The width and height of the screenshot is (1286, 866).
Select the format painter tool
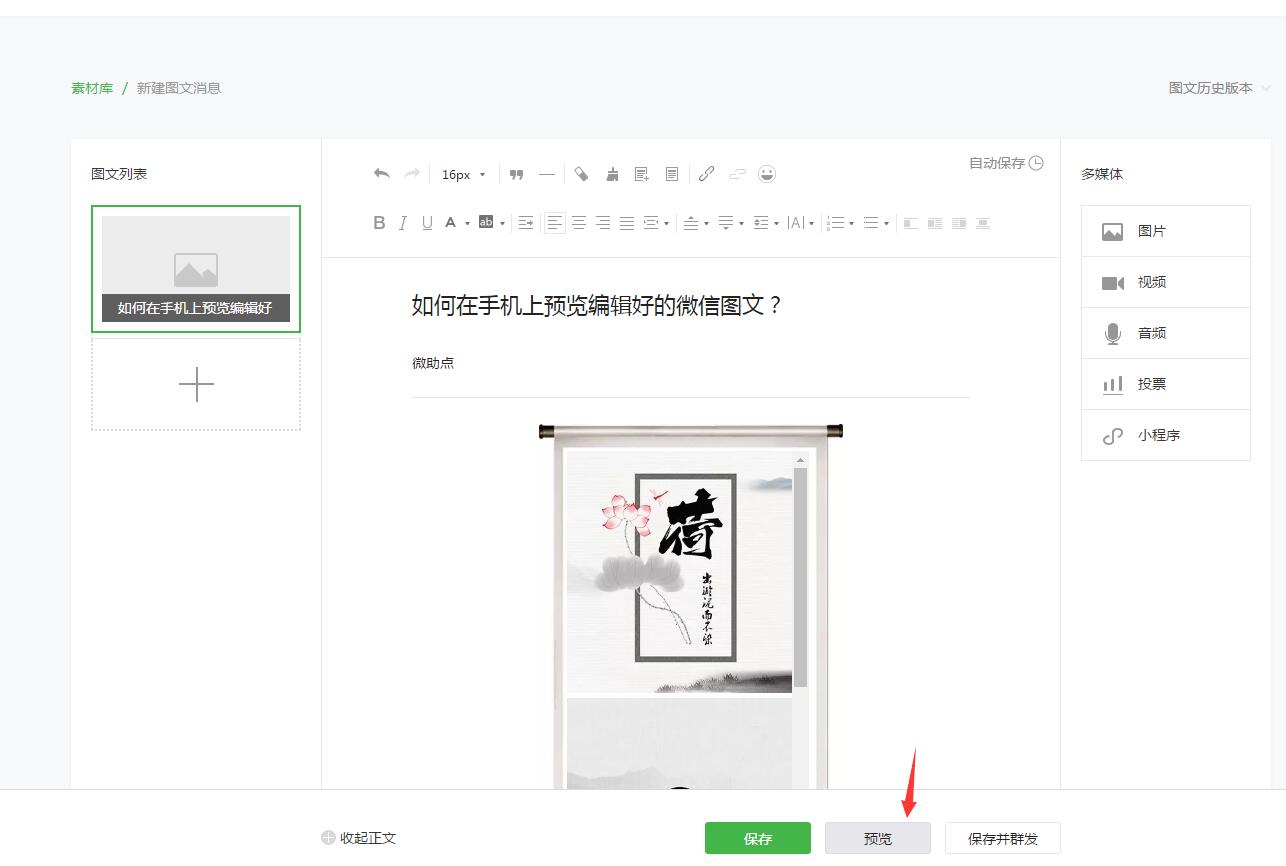coord(581,174)
